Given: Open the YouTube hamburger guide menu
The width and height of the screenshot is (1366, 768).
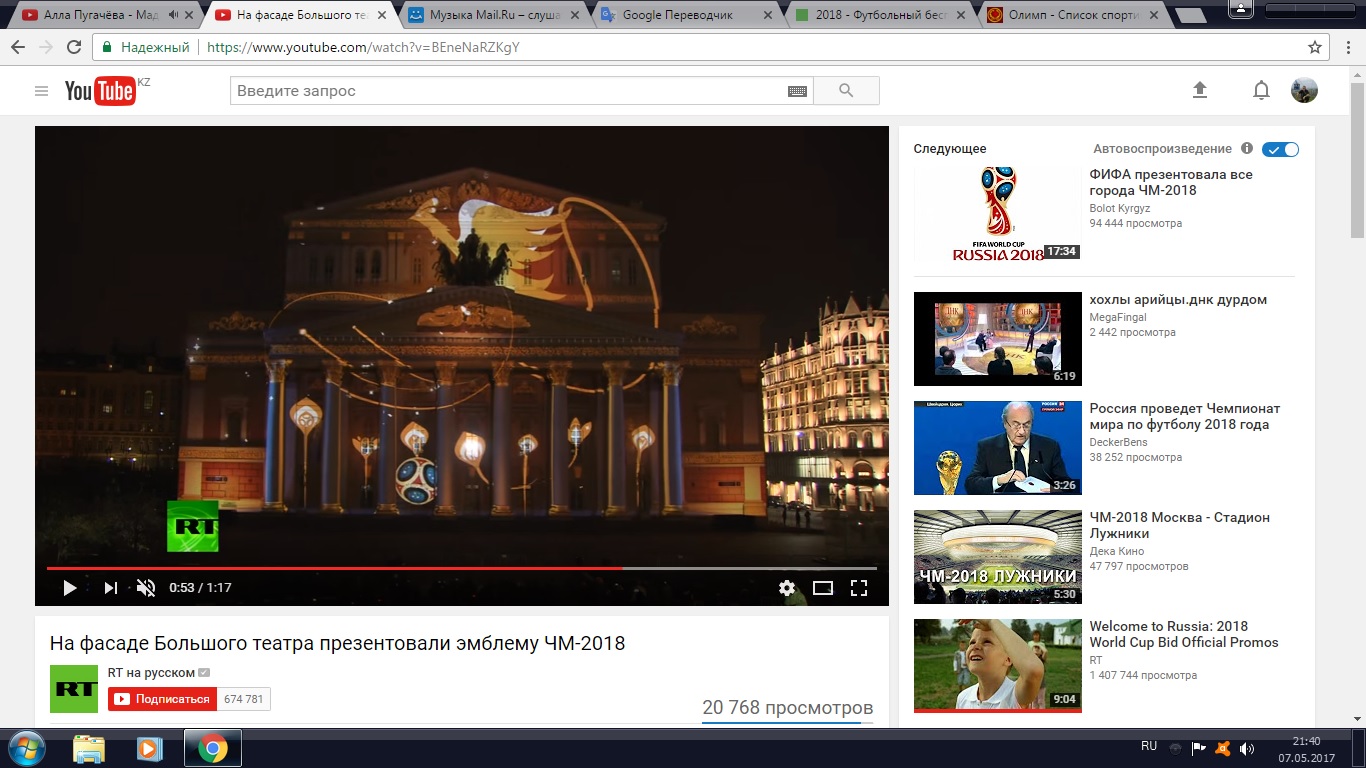Looking at the screenshot, I should [x=41, y=91].
